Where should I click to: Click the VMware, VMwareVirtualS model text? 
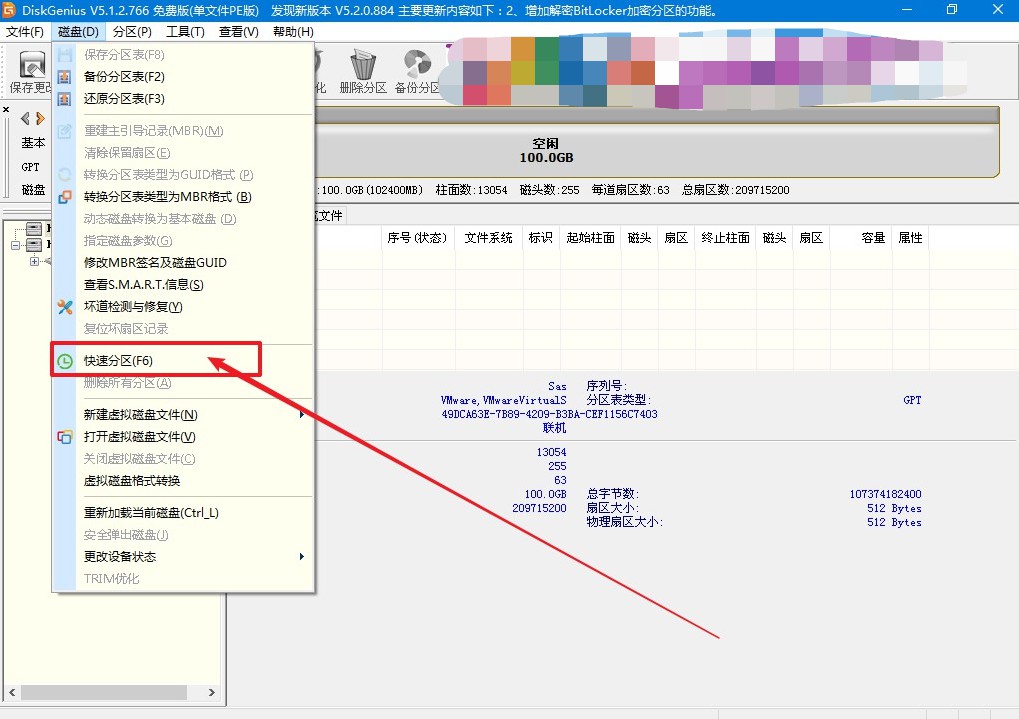coord(504,400)
